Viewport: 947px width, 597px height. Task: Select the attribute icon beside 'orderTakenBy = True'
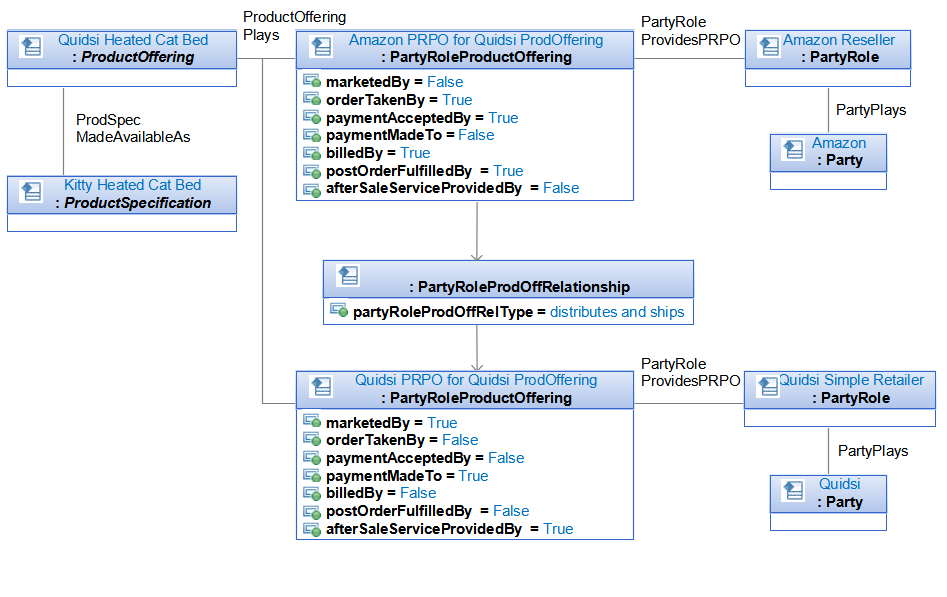point(312,99)
